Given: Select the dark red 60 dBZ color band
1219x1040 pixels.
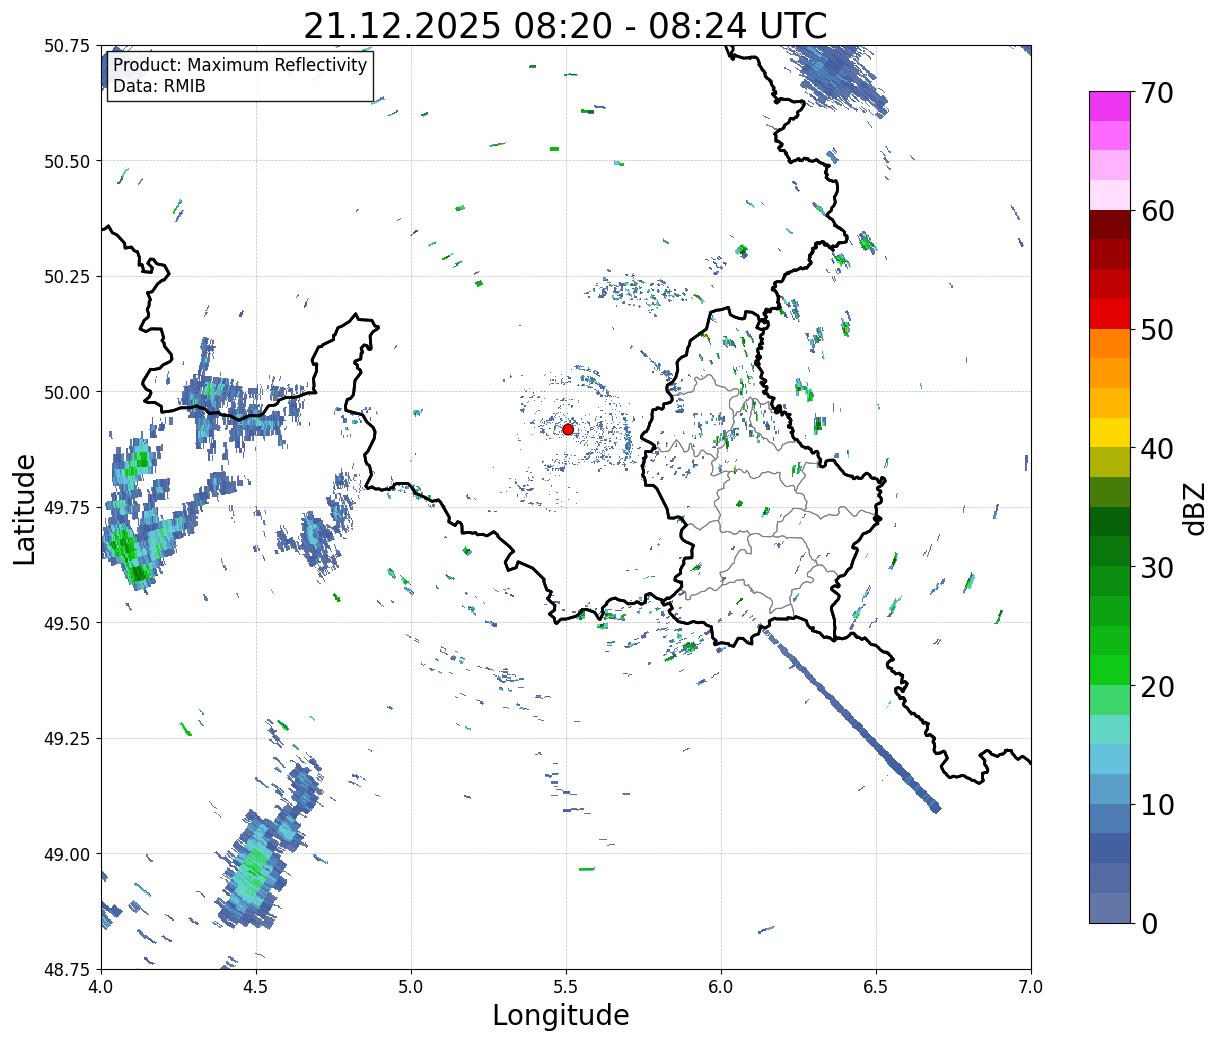Looking at the screenshot, I should click(x=1110, y=224).
